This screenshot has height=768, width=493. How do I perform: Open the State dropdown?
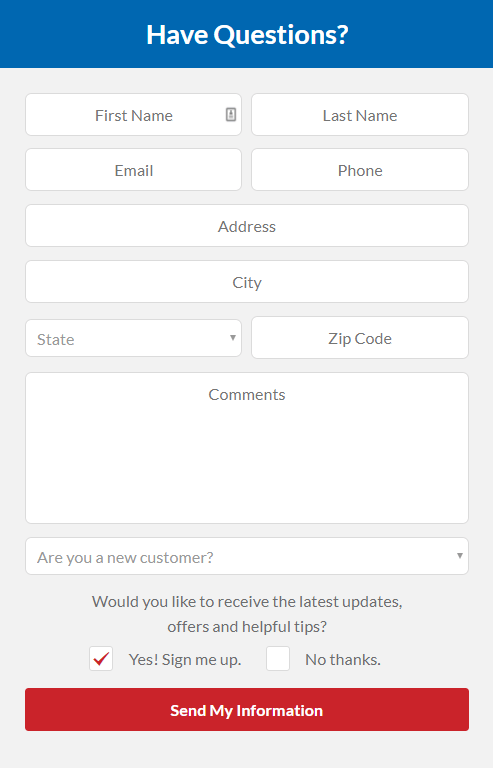tap(134, 338)
